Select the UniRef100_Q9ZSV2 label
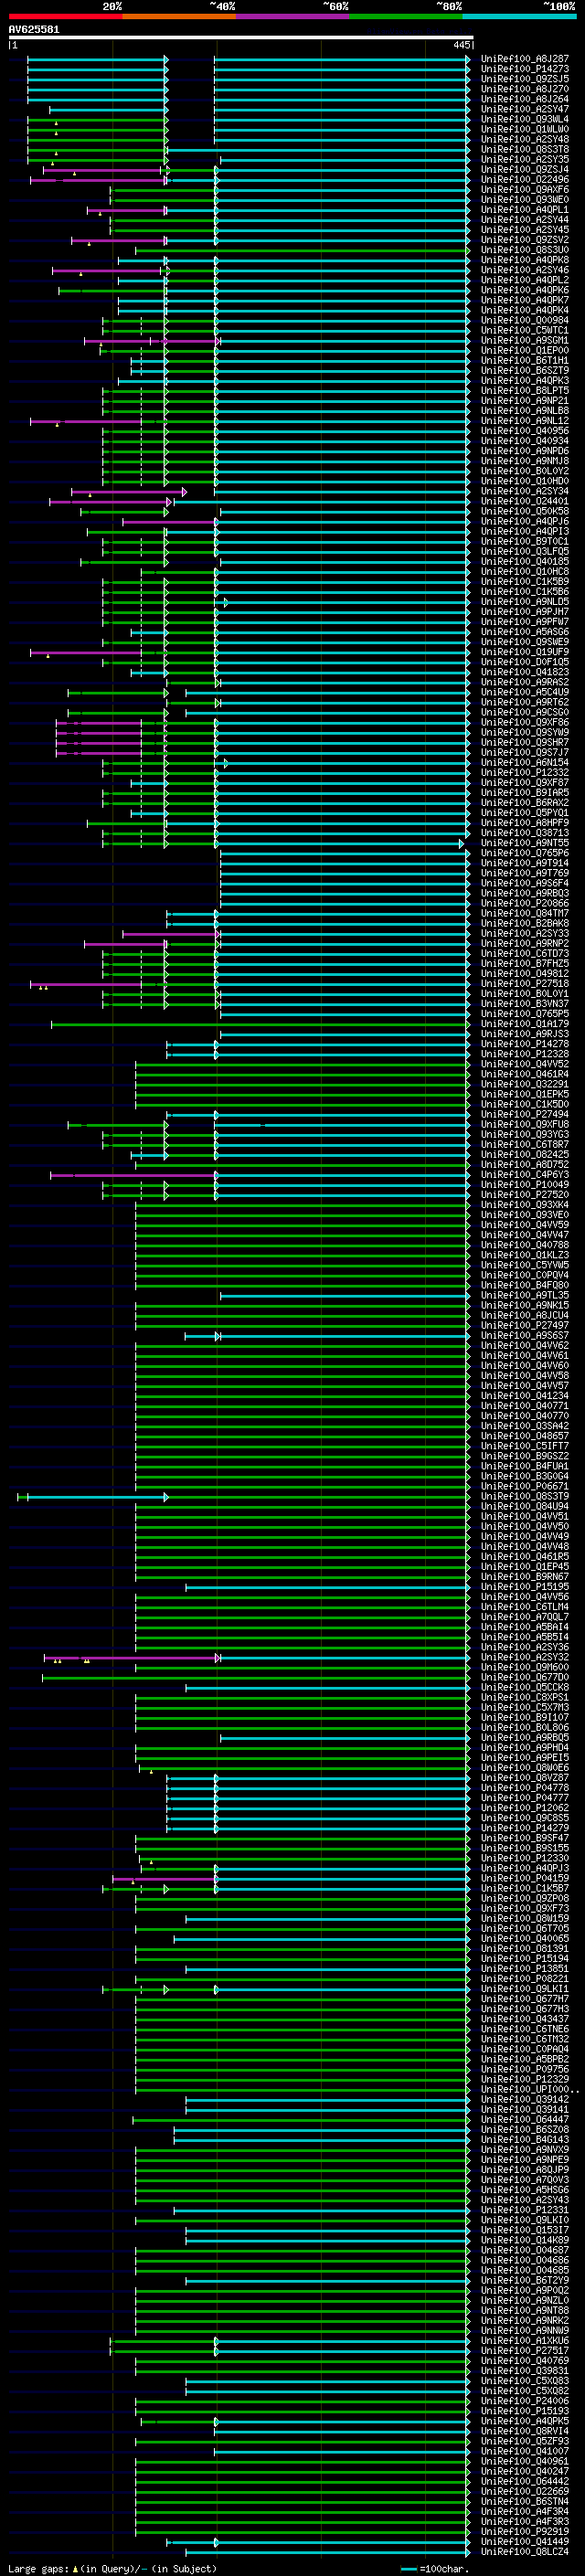 (525, 240)
